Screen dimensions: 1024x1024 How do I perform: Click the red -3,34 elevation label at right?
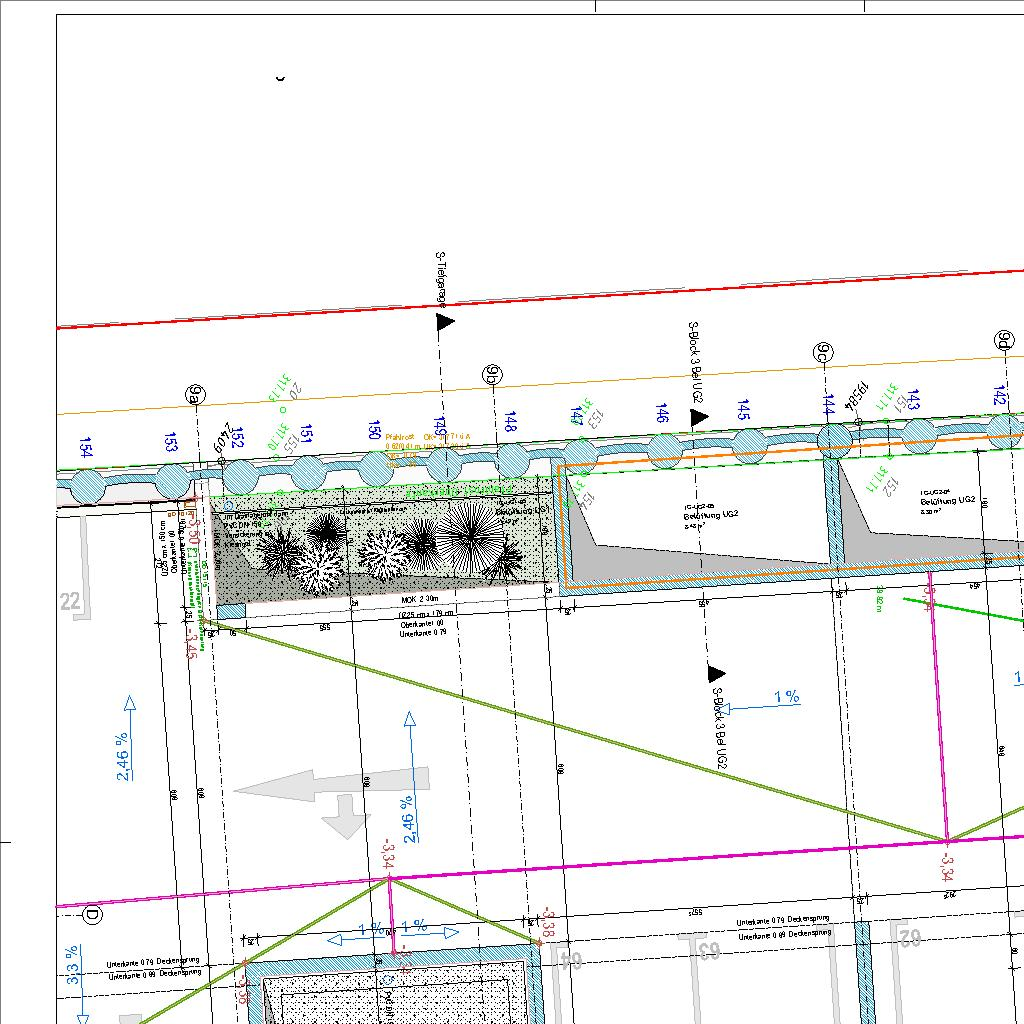point(946,867)
